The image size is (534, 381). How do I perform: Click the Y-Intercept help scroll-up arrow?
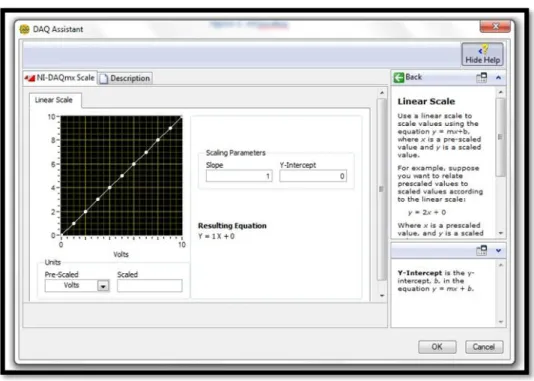500,265
